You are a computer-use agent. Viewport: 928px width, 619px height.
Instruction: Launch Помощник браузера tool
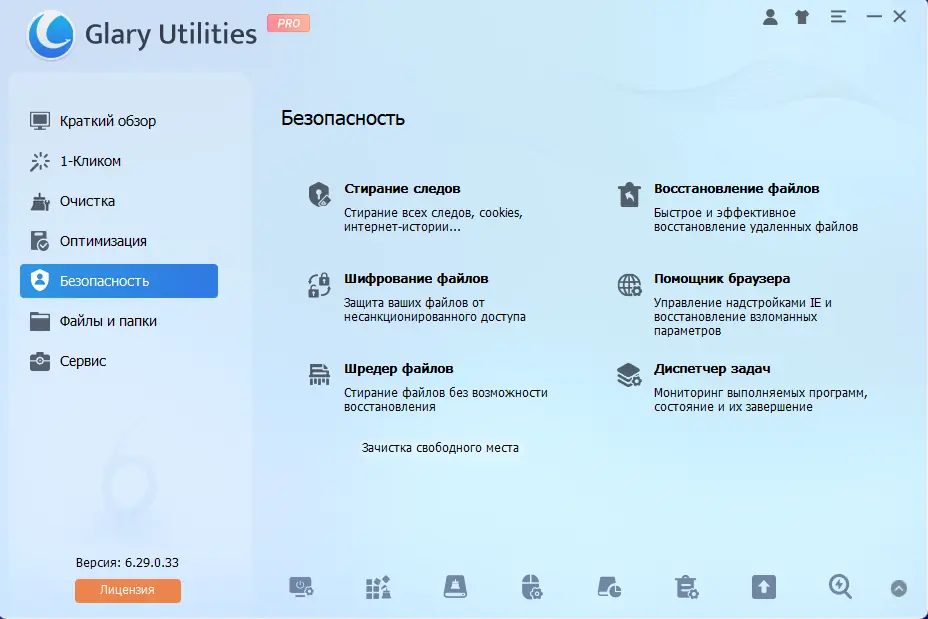tap(721, 279)
